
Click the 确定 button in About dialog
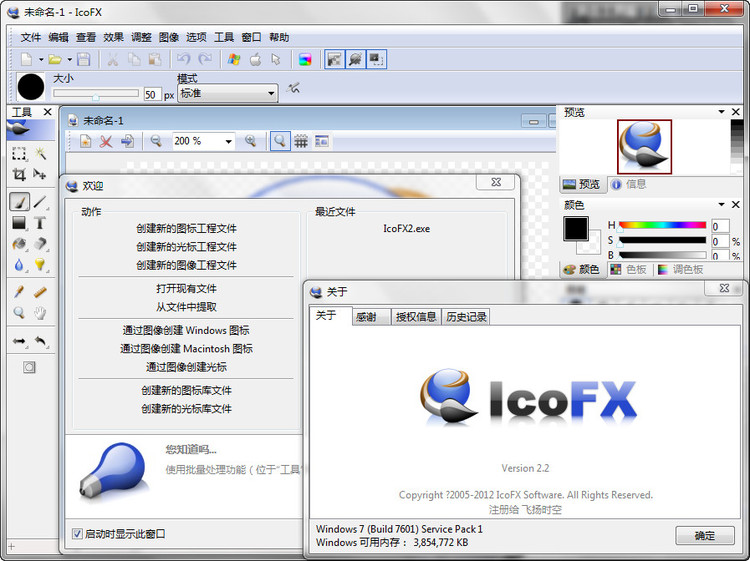pos(705,535)
